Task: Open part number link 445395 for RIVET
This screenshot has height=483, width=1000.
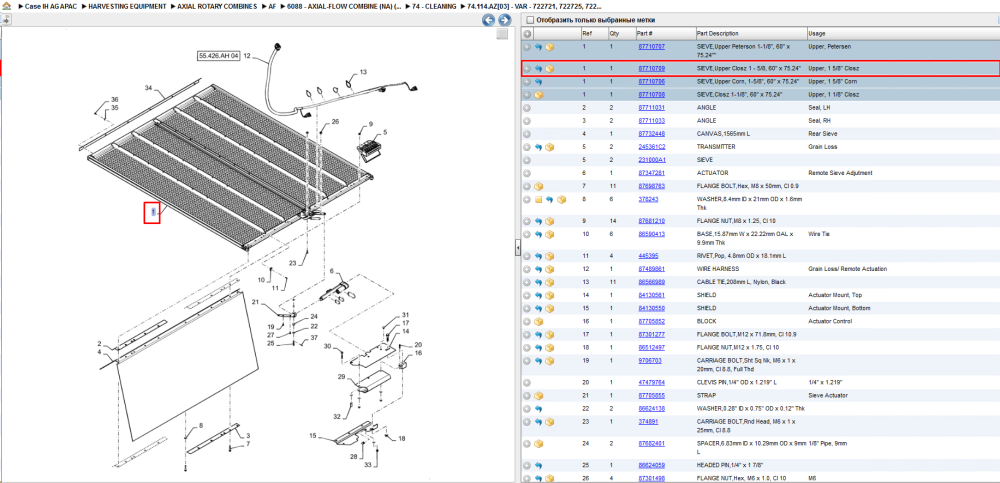Action: (649, 256)
